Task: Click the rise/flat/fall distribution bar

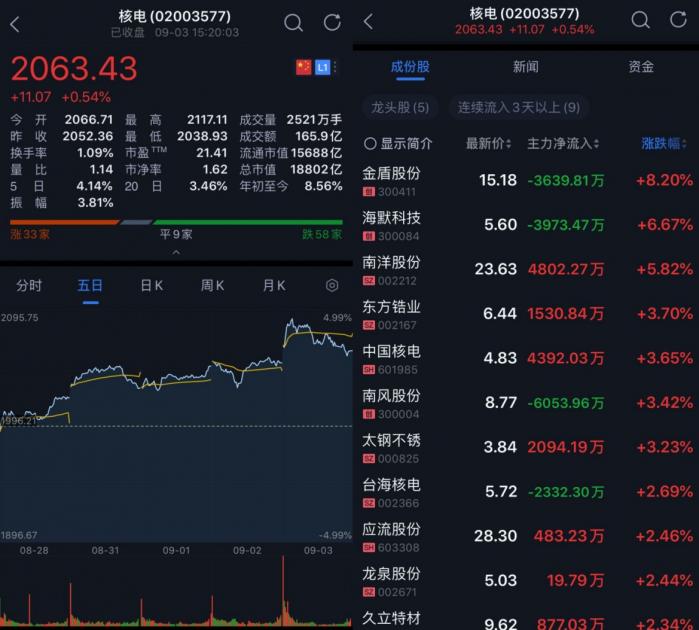Action: click(x=176, y=222)
